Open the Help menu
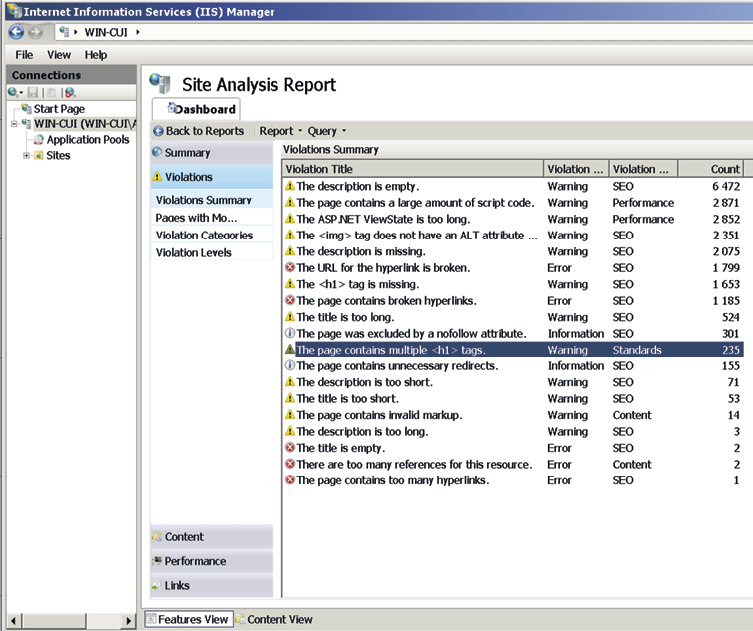Image resolution: width=753 pixels, height=631 pixels. pos(96,55)
